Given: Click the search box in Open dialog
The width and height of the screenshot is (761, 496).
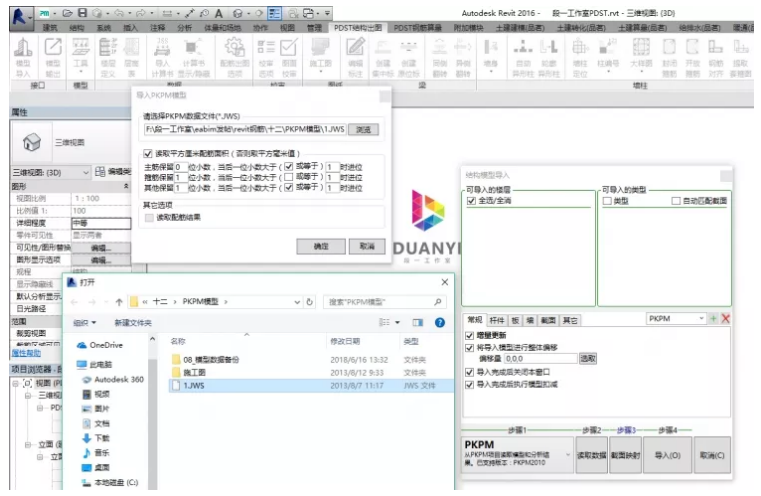Looking at the screenshot, I should tap(384, 302).
